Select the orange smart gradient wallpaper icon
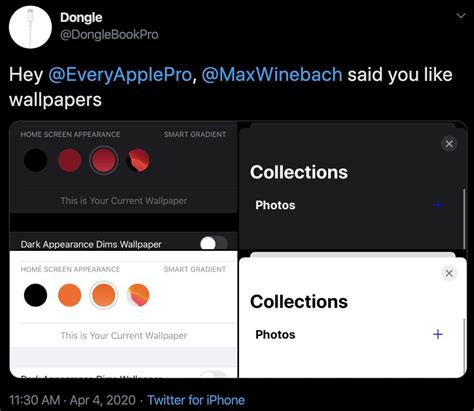 138,295
